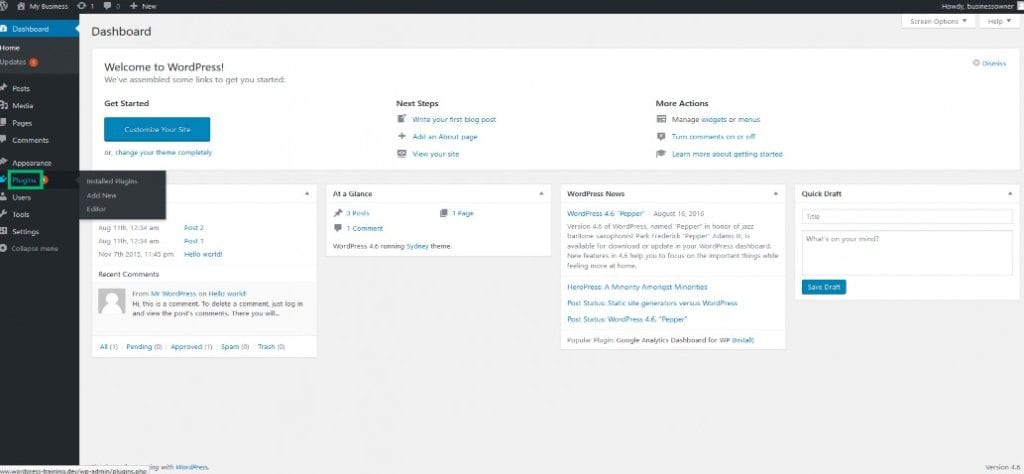
Task: Open the Write your first blog post link
Action: tap(454, 119)
